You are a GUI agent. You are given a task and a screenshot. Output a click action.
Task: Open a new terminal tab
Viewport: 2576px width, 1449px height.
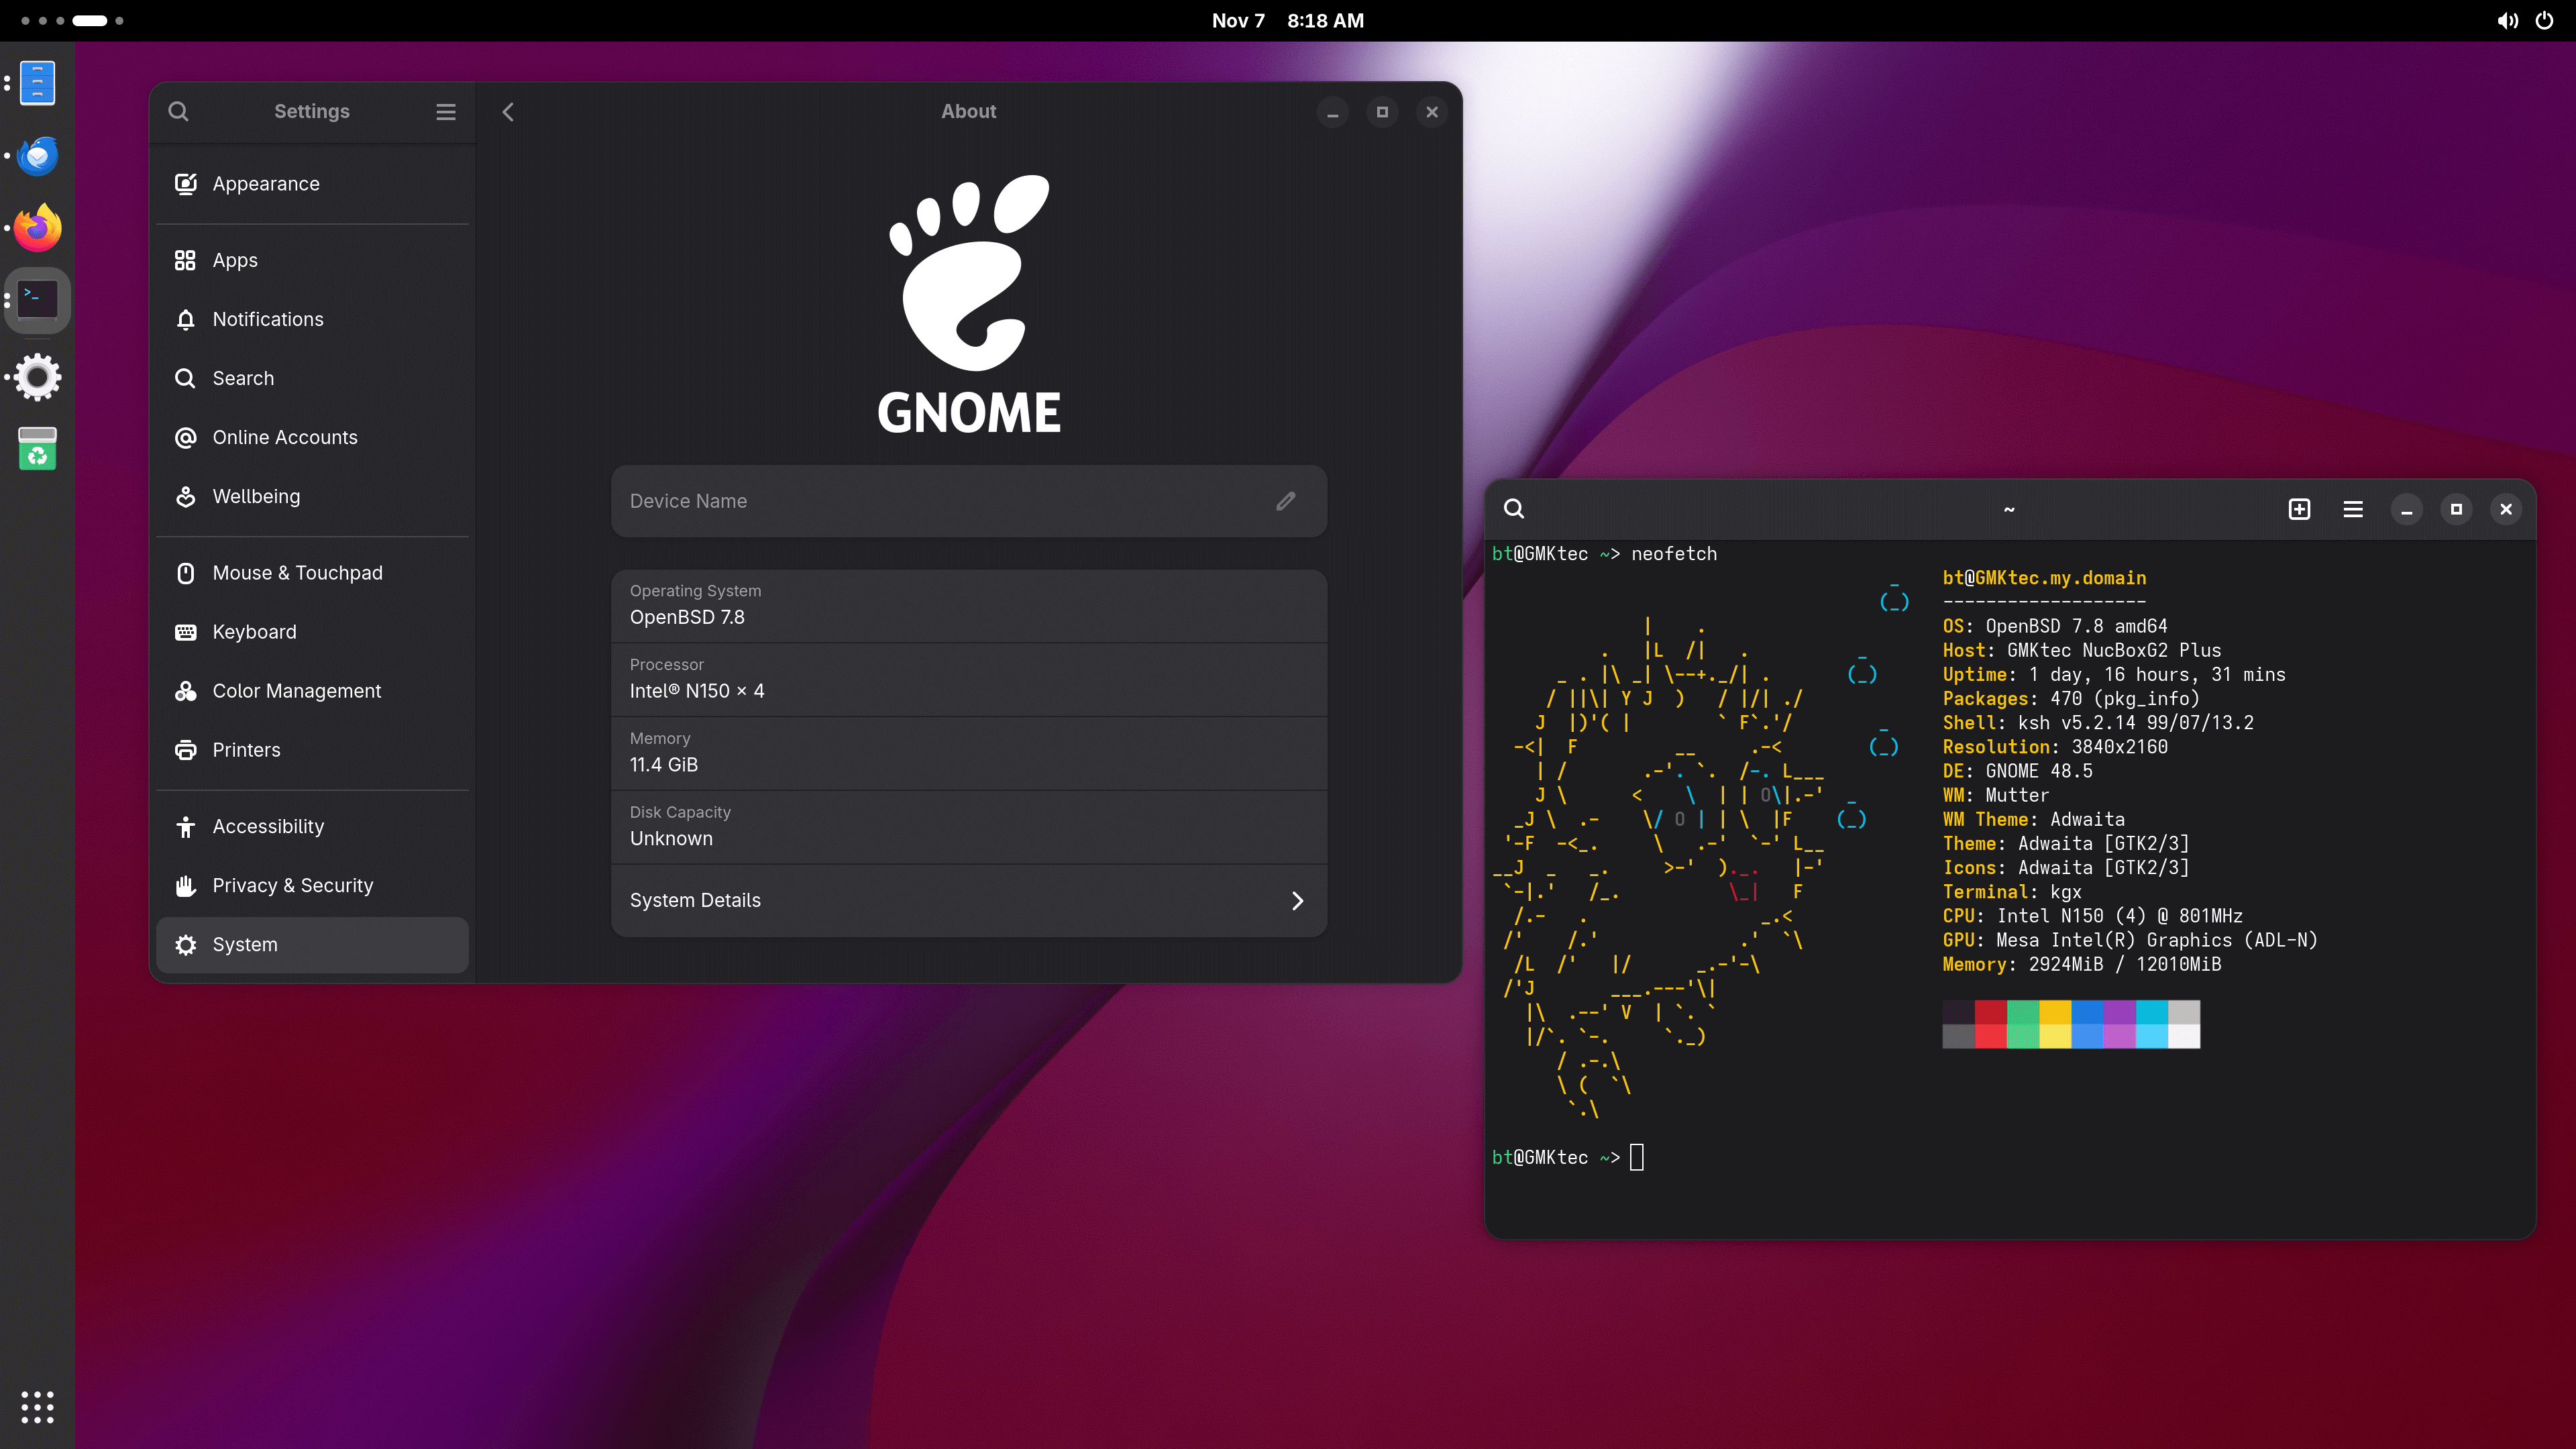(x=2300, y=509)
